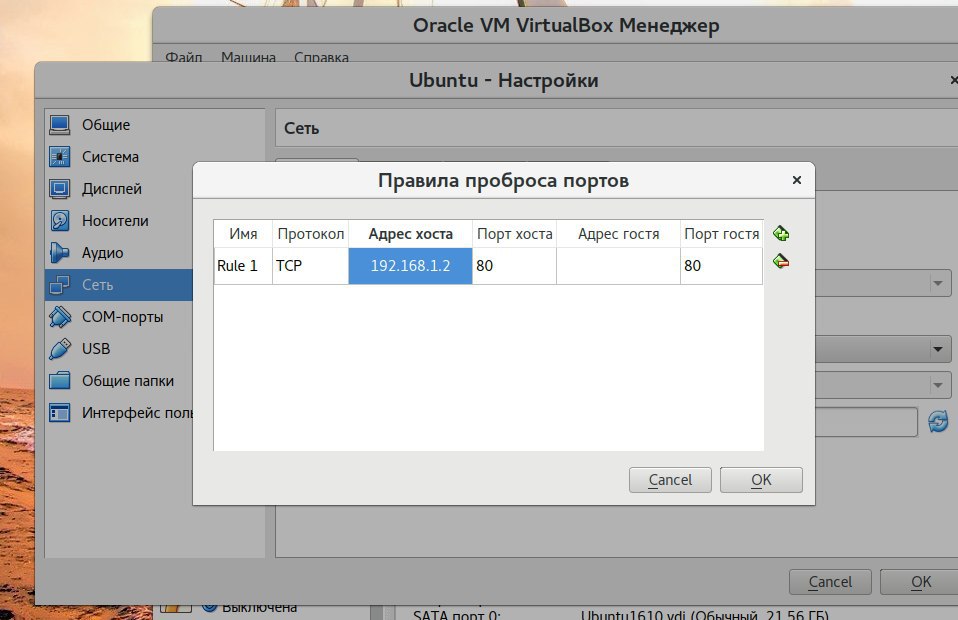Select the Интерфейс пользователя icon
958x620 pixels.
click(59, 413)
